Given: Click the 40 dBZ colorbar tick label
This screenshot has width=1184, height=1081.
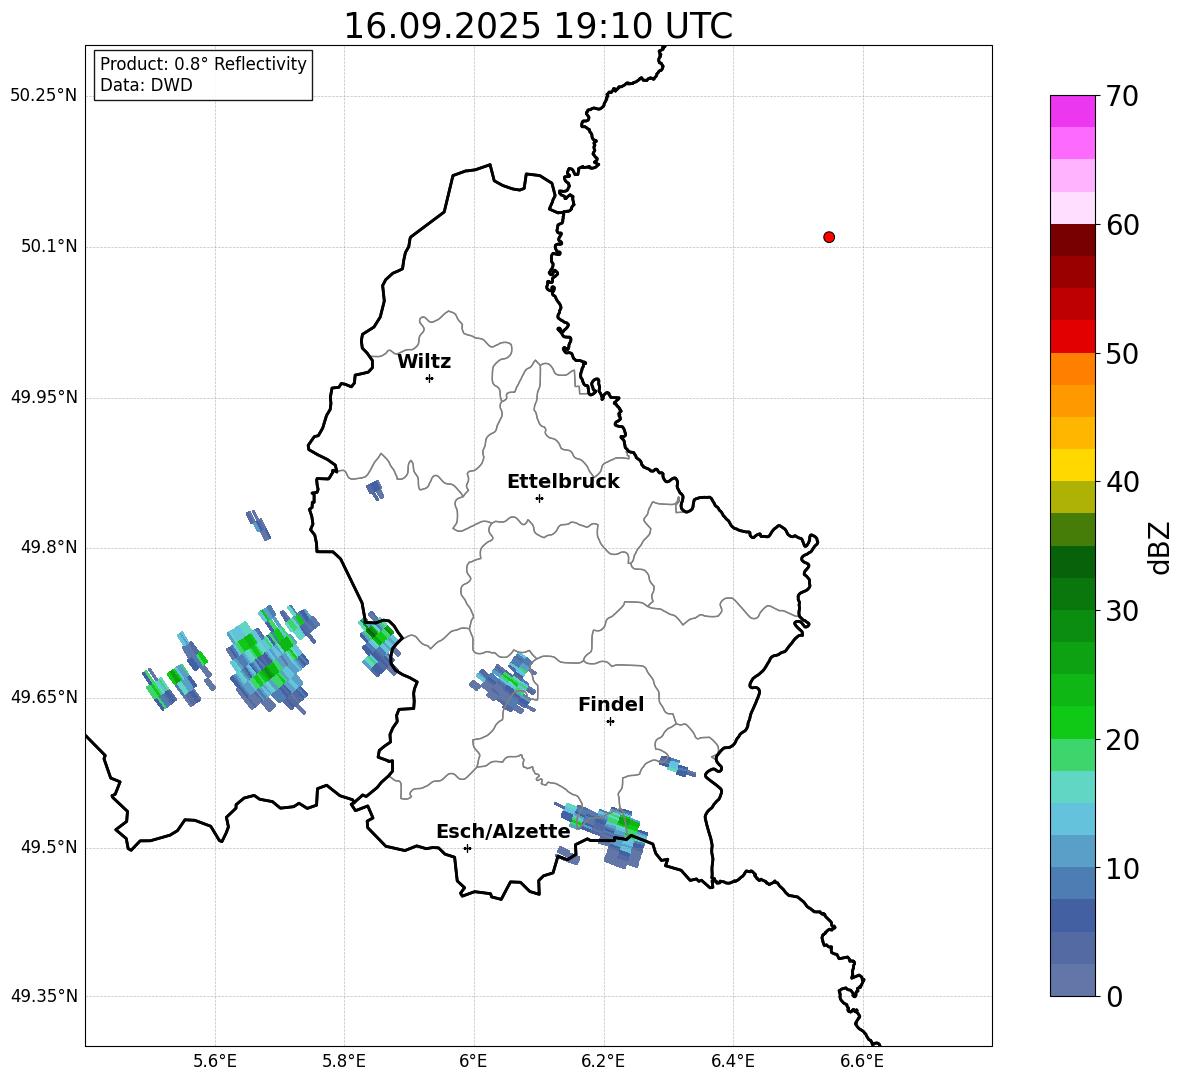Looking at the screenshot, I should coord(1122,482).
